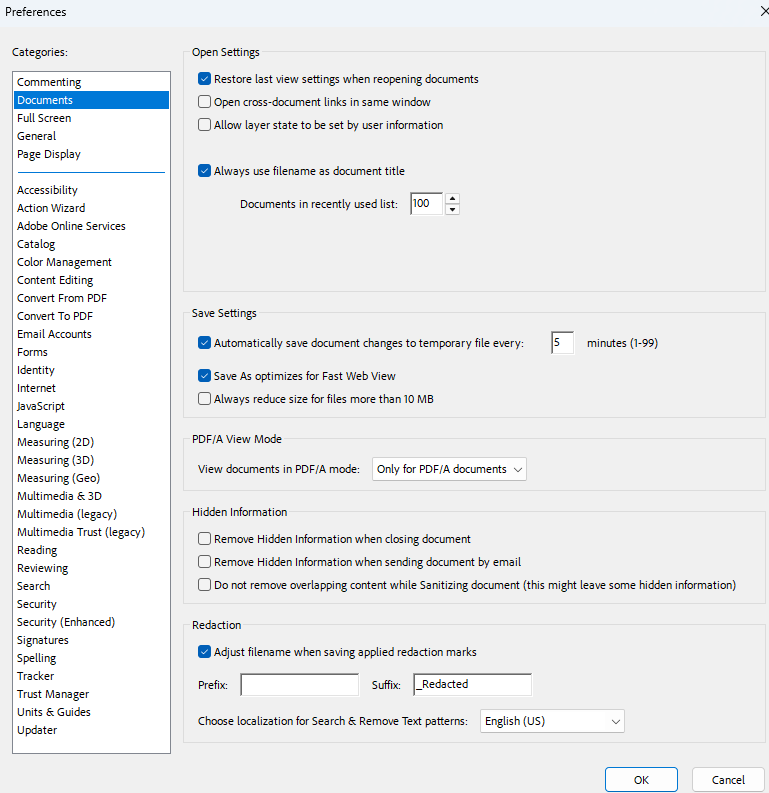
Task: Select the Tracker category
Action: (91, 676)
